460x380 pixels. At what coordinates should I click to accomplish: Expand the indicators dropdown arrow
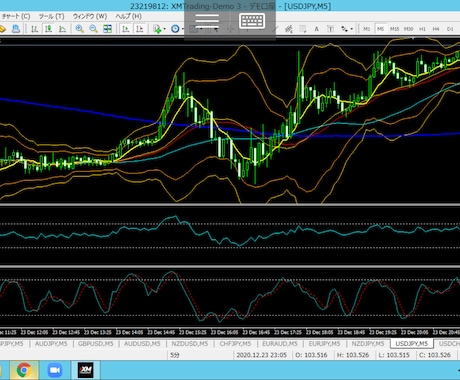(x=164, y=29)
